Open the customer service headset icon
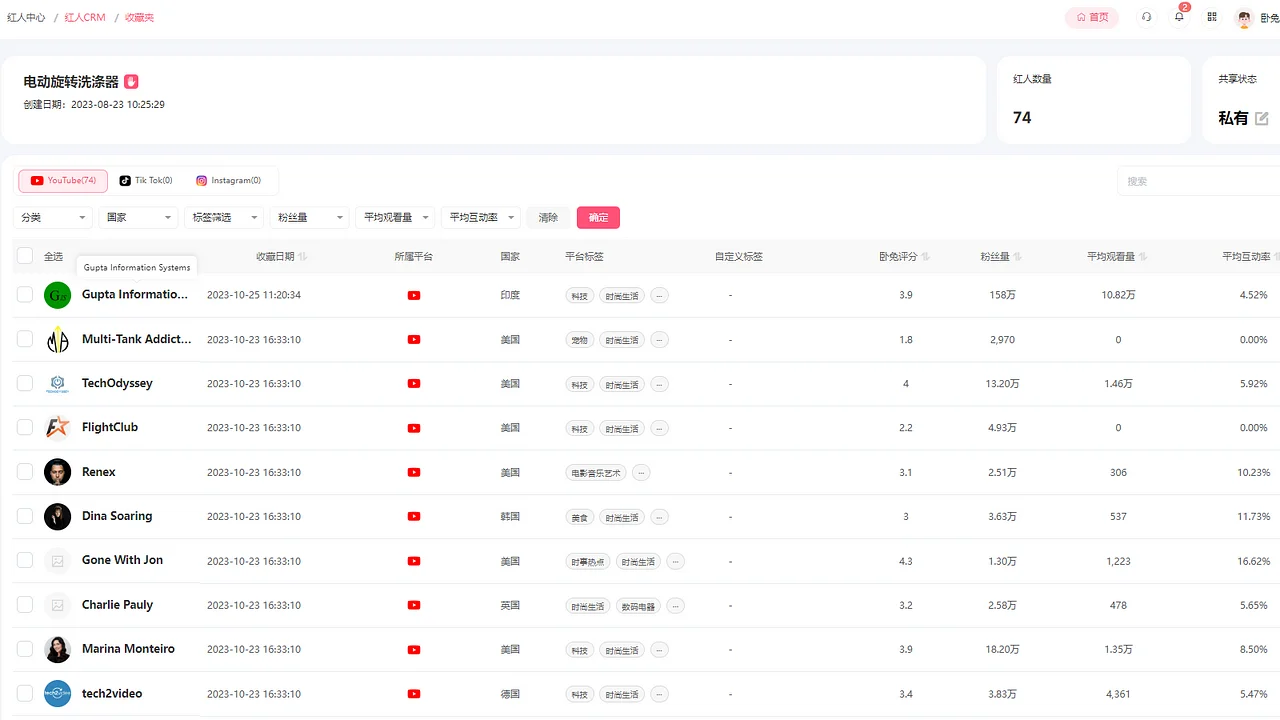The height and width of the screenshot is (720, 1280). tap(1146, 17)
